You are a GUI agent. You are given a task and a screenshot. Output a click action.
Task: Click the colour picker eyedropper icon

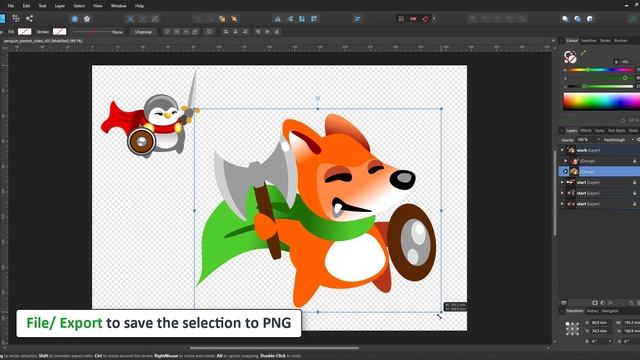(x=583, y=53)
